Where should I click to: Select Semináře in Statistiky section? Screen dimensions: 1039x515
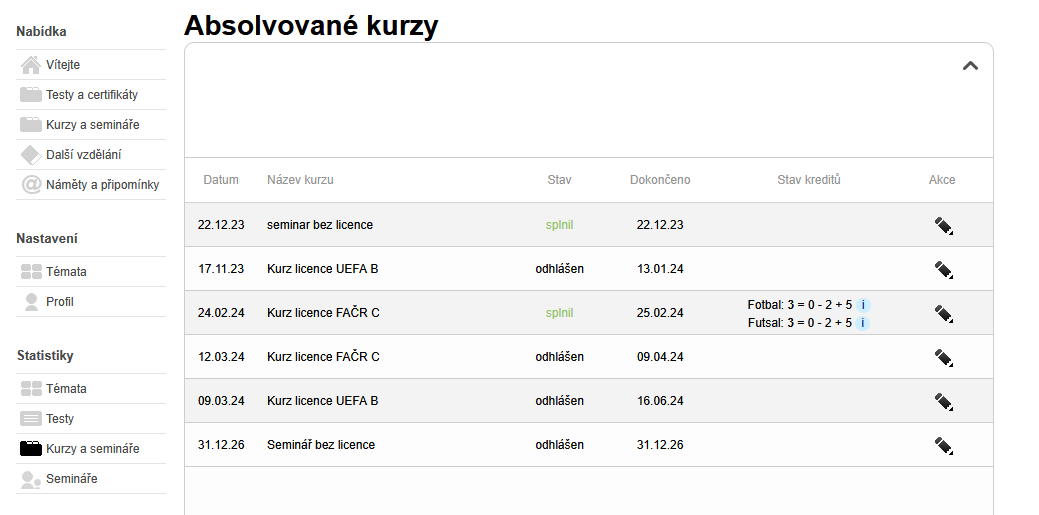pyautogui.click(x=71, y=479)
